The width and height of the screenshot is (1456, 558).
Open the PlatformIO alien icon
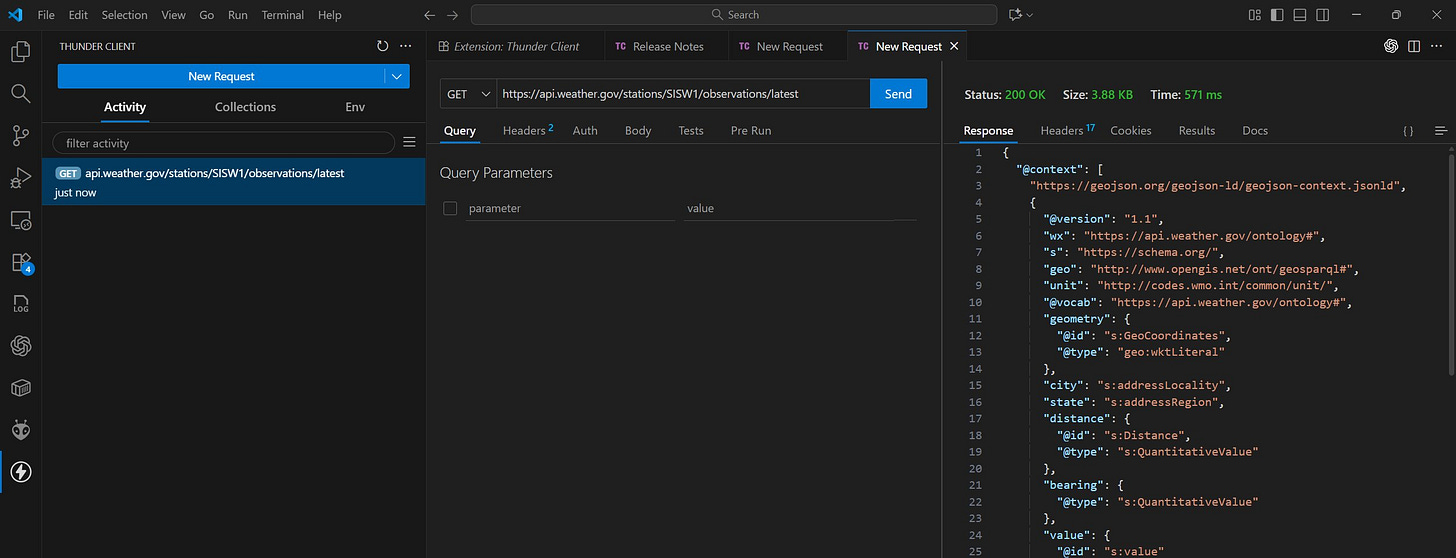click(20, 430)
